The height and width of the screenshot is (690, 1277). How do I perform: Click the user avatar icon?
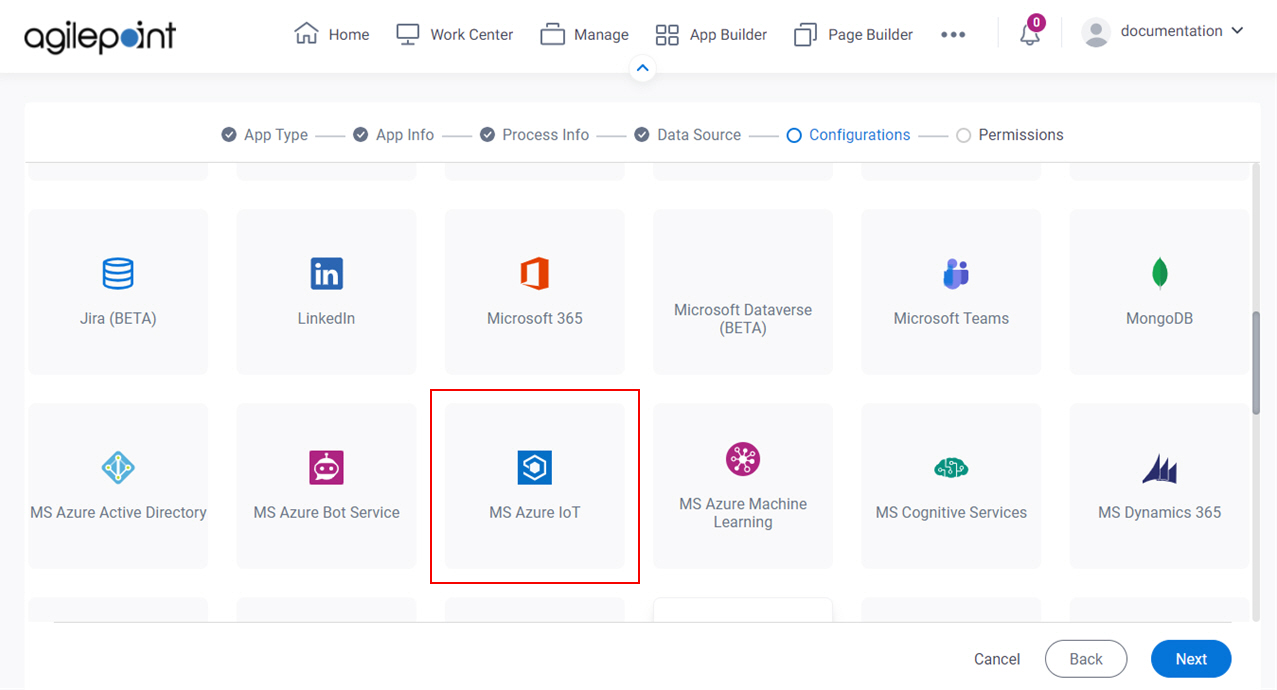(x=1096, y=33)
